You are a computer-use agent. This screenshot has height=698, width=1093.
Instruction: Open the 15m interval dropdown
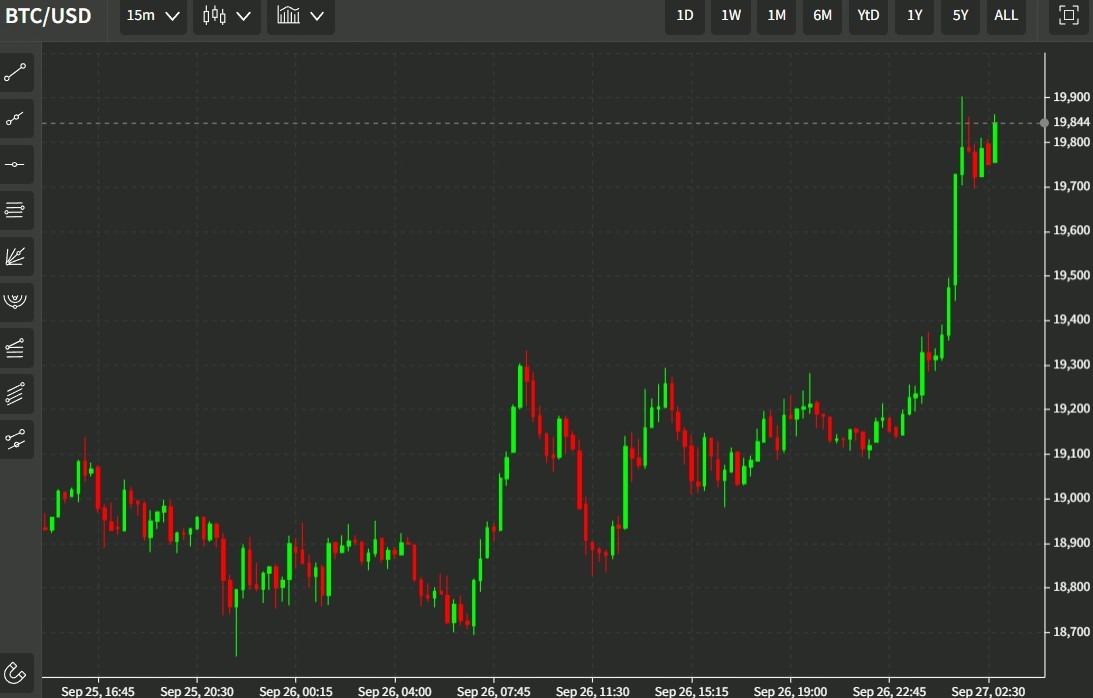click(153, 15)
